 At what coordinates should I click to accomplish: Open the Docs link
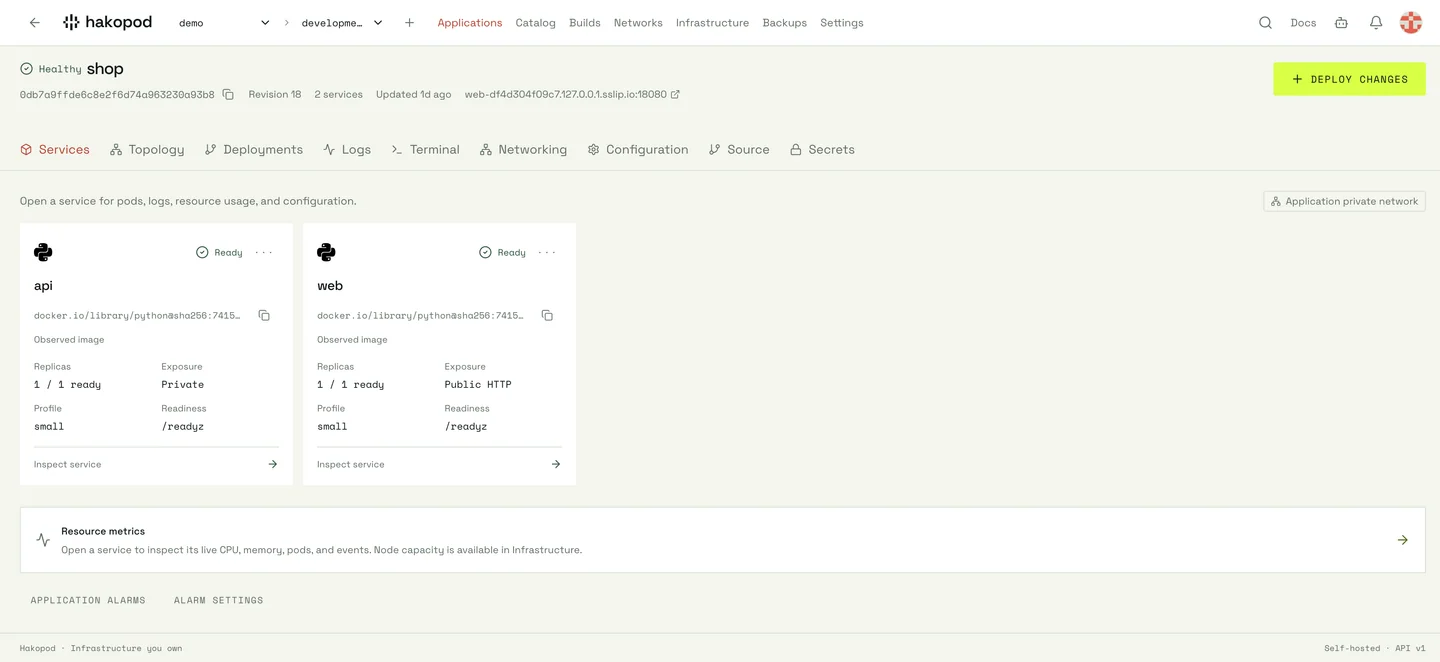(1303, 22)
